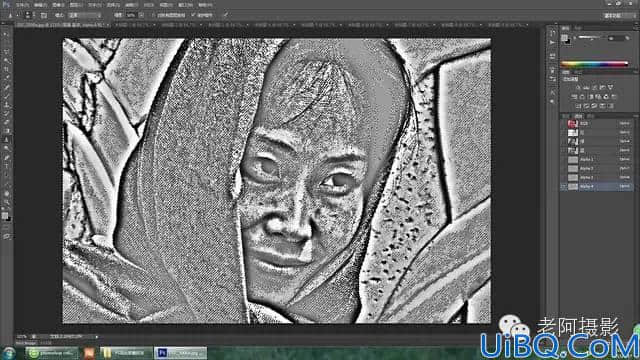Switch to the Layers panel tab
The width and height of the screenshot is (640, 360).
pos(566,116)
